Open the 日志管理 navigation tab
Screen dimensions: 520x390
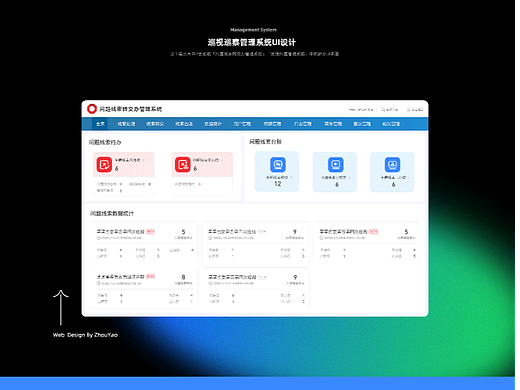(x=303, y=124)
